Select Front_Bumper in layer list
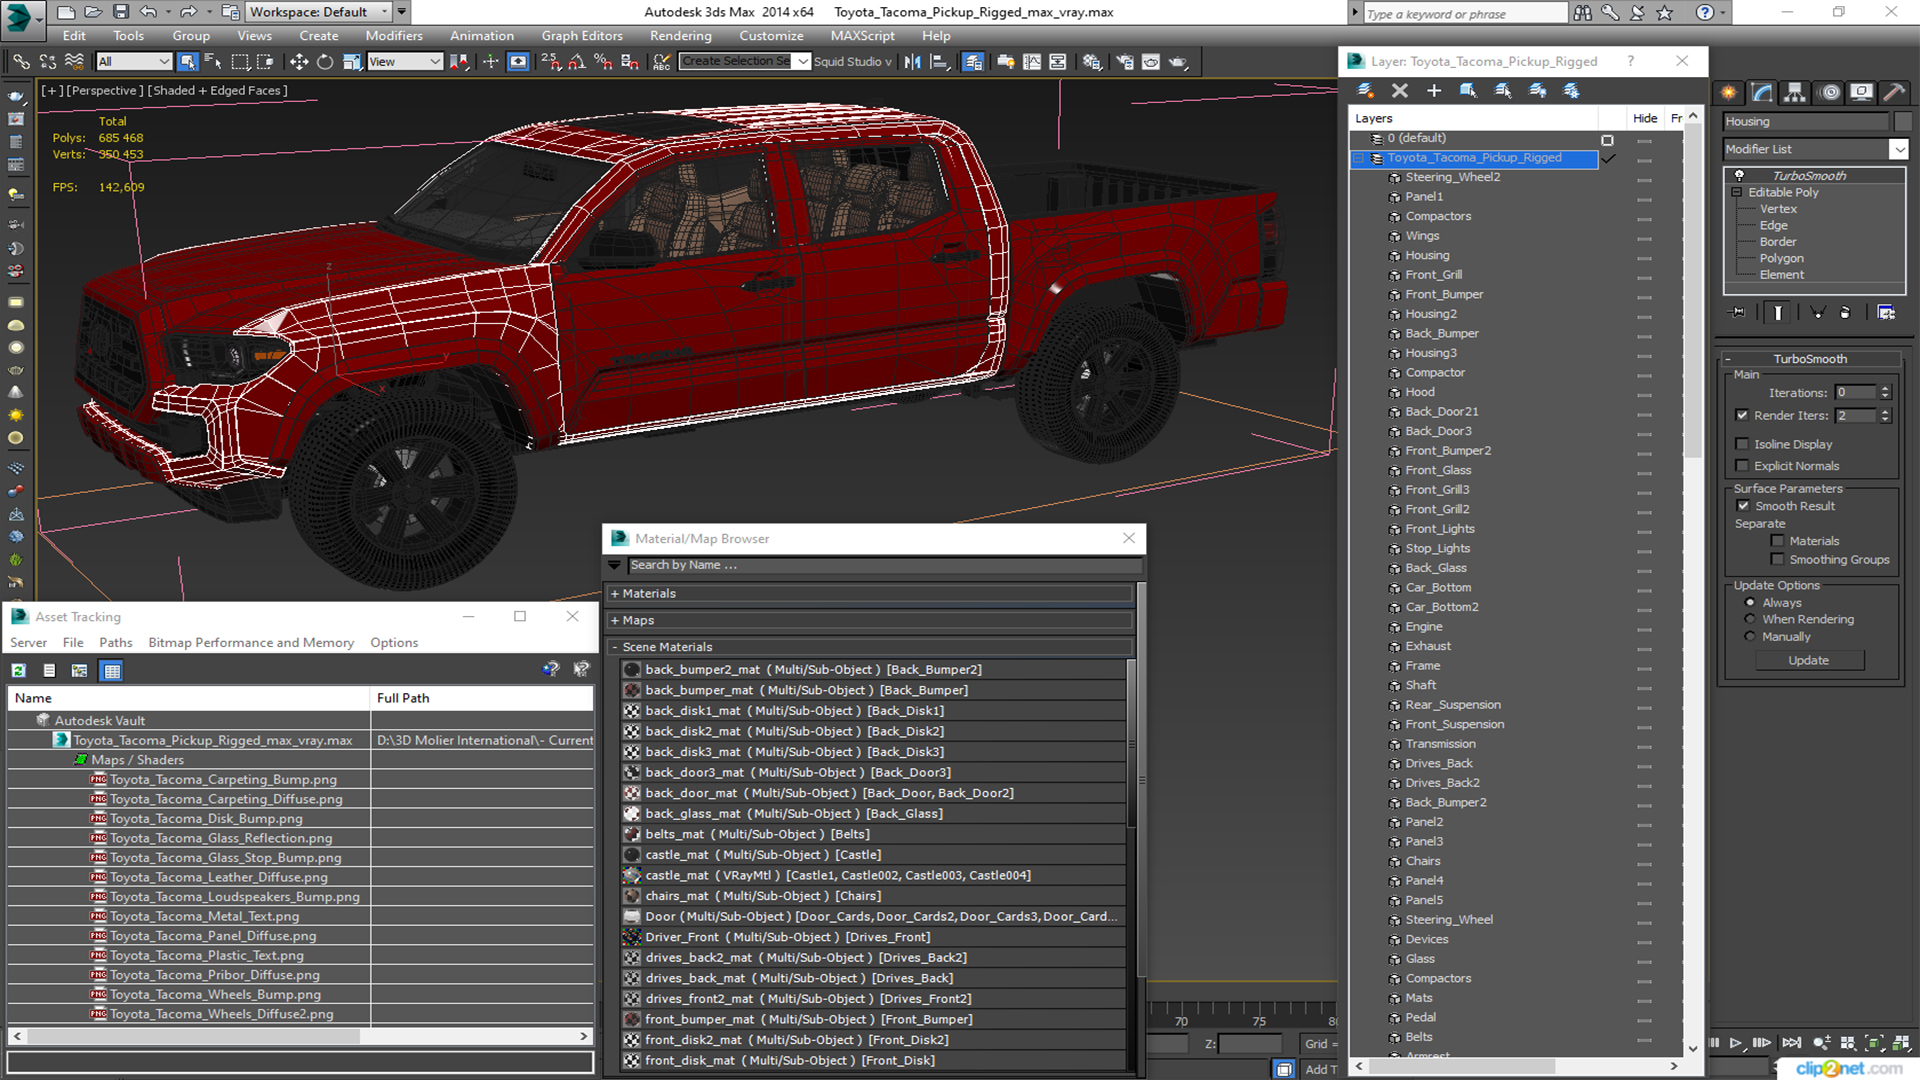 (1444, 295)
